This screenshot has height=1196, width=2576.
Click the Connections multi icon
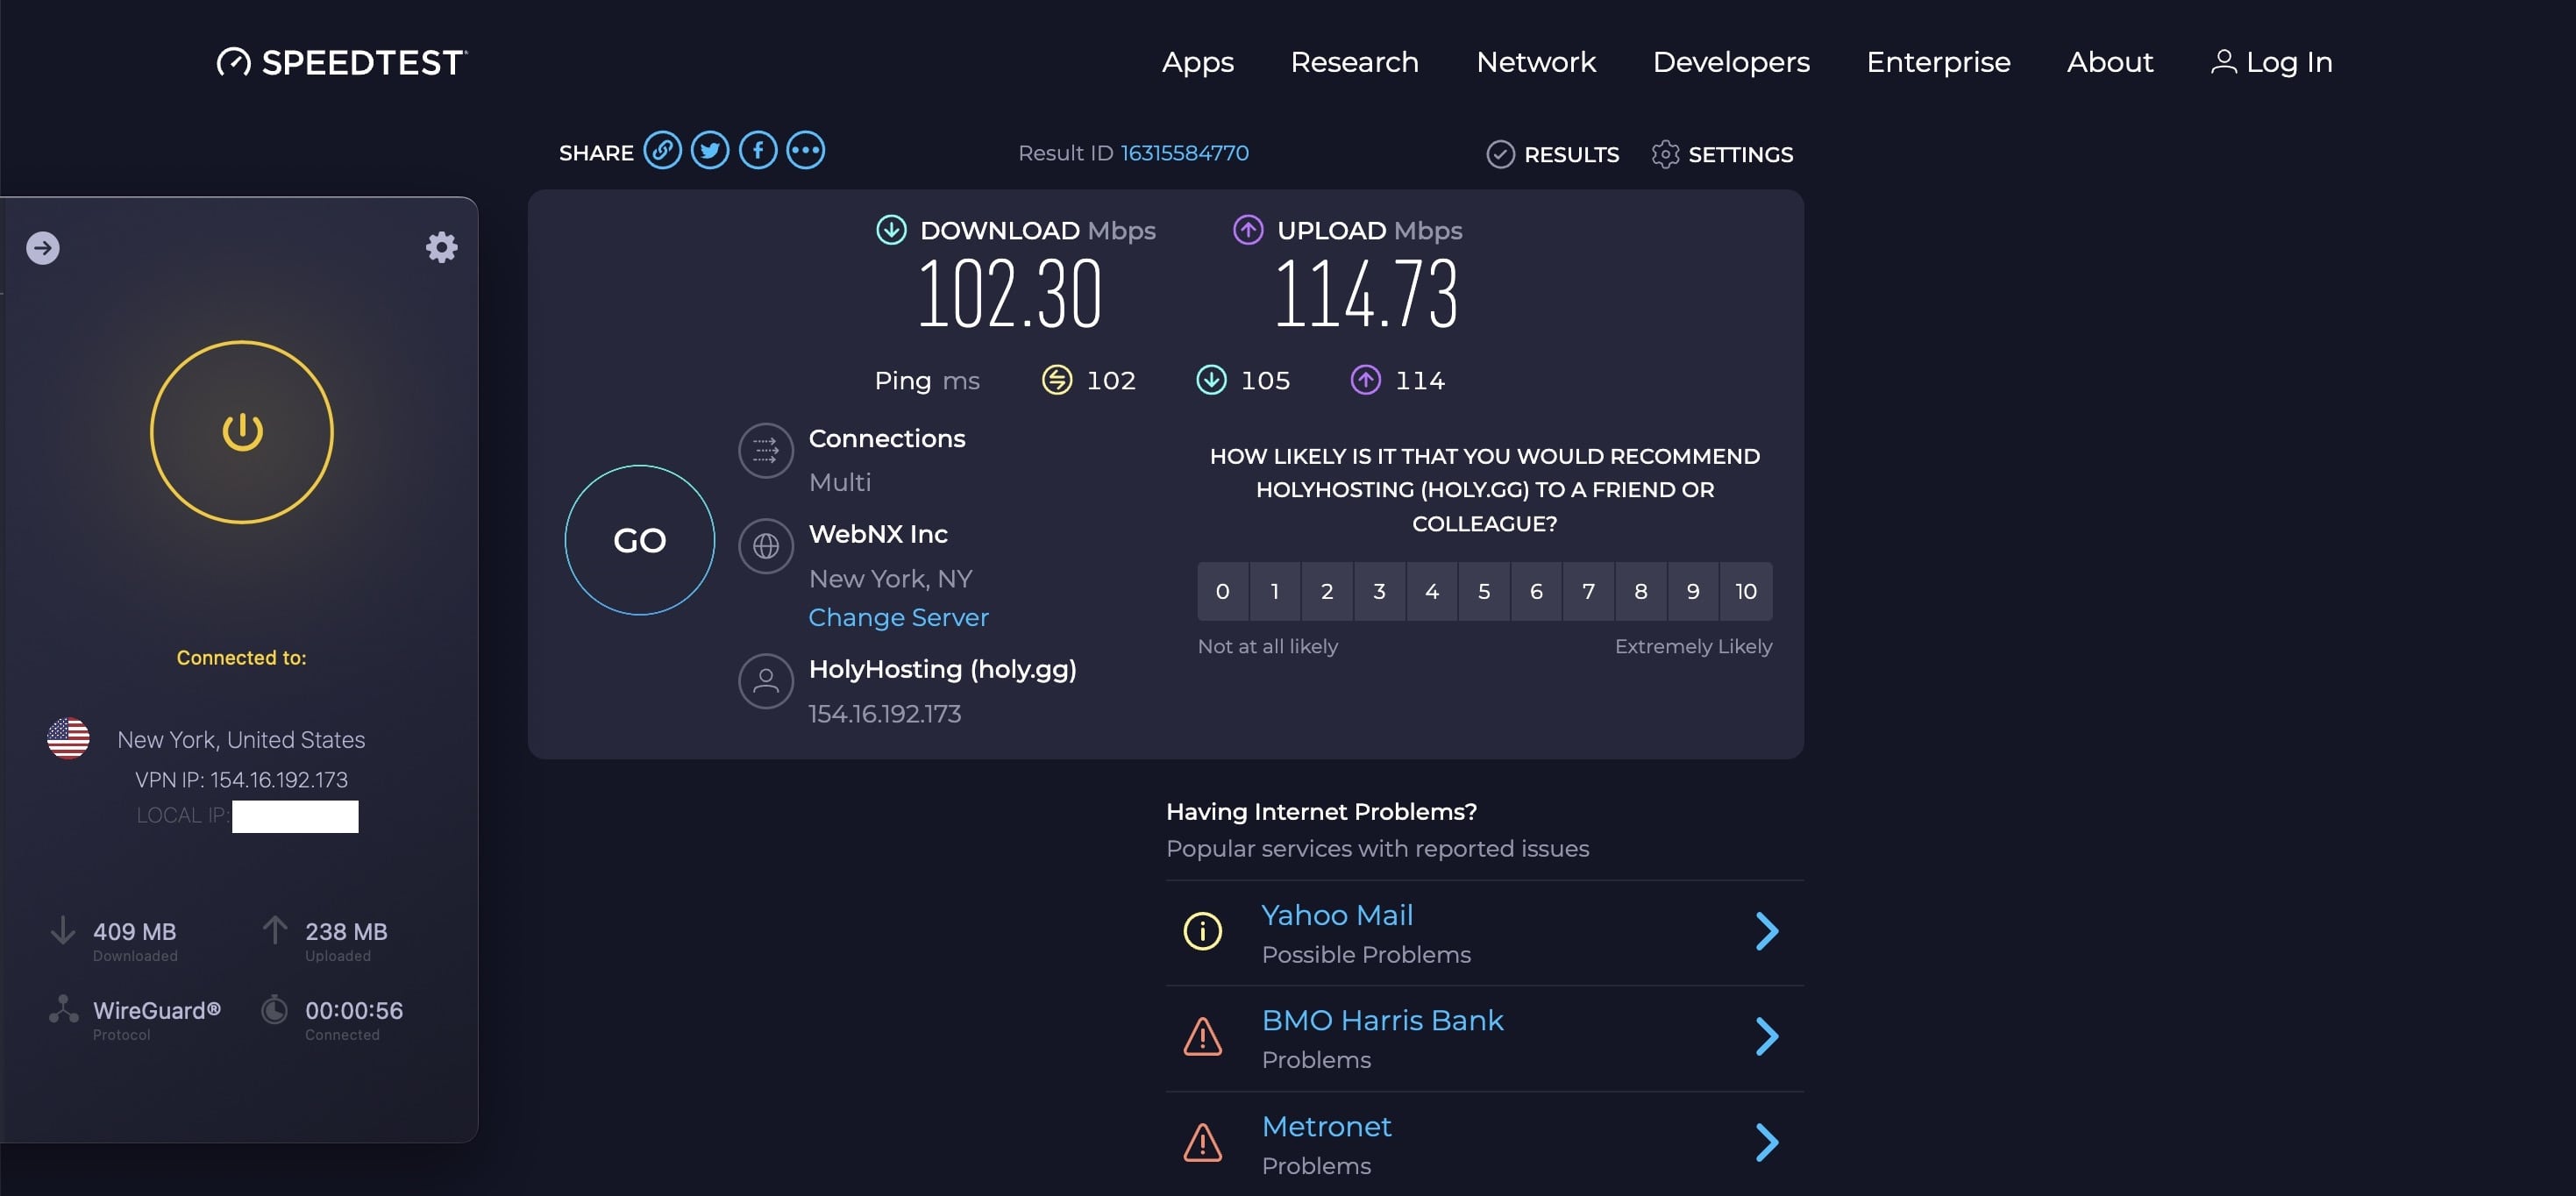point(766,451)
